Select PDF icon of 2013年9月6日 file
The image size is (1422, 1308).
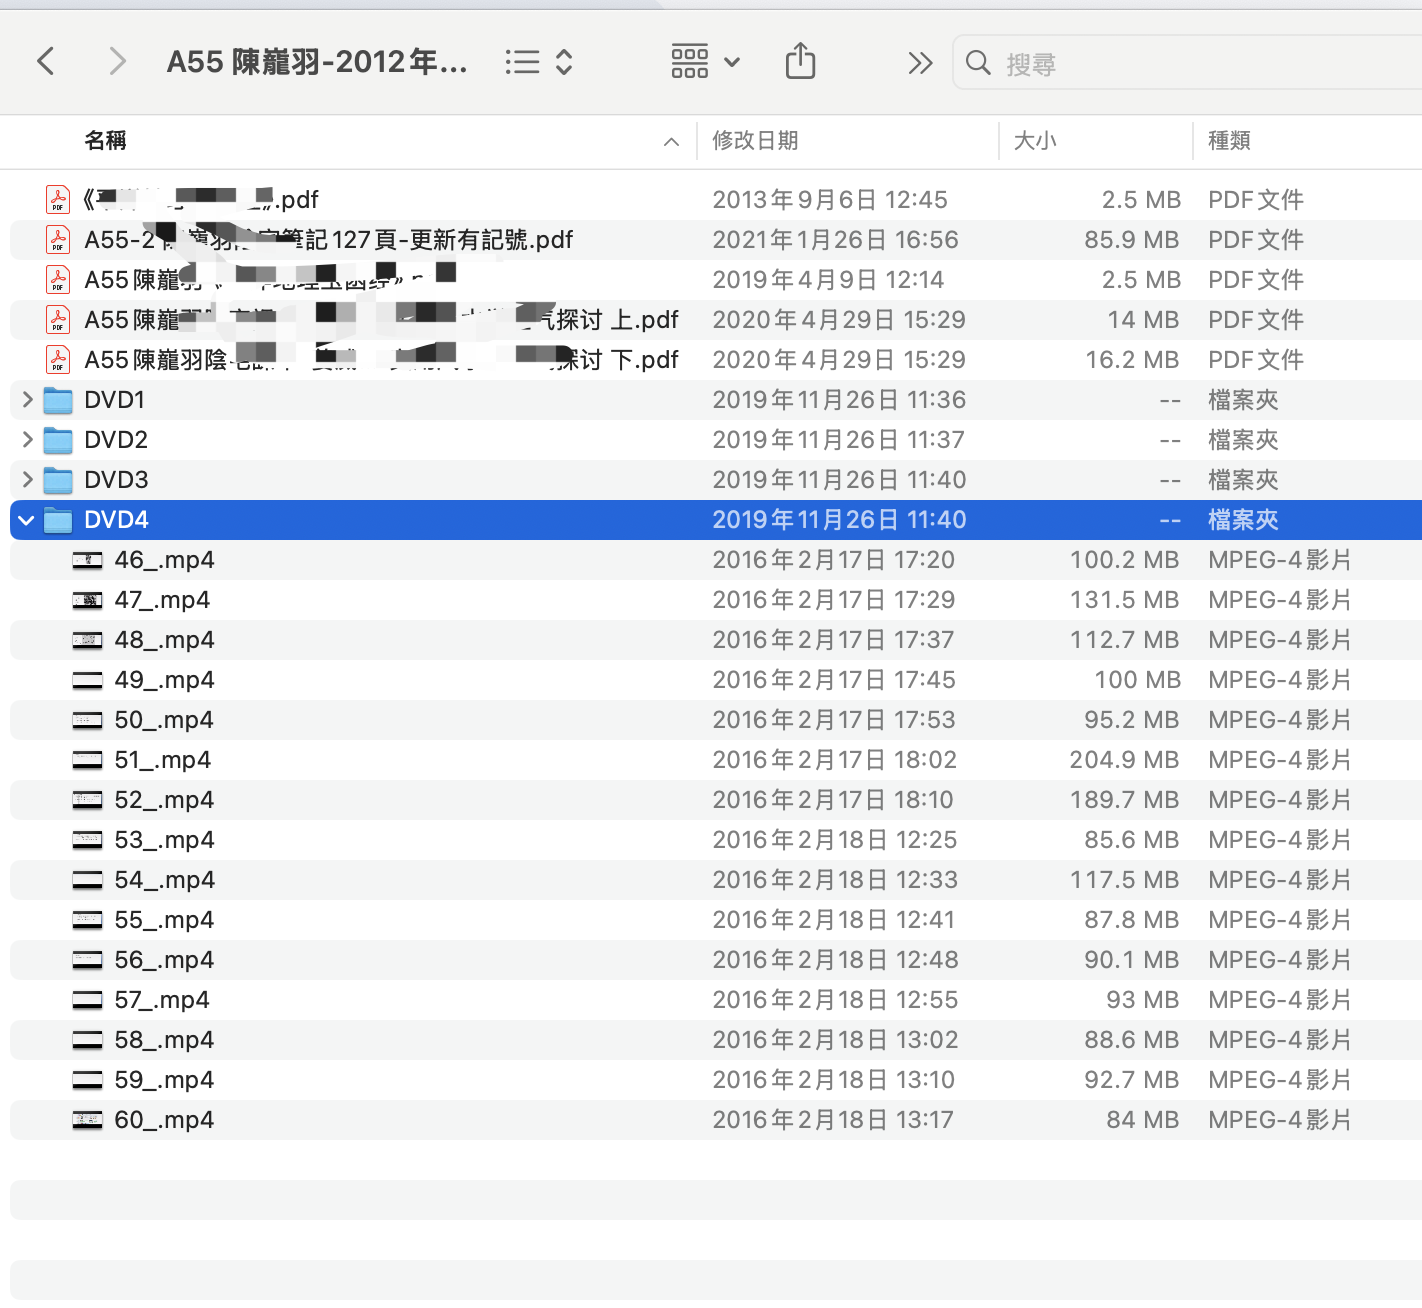pyautogui.click(x=58, y=200)
